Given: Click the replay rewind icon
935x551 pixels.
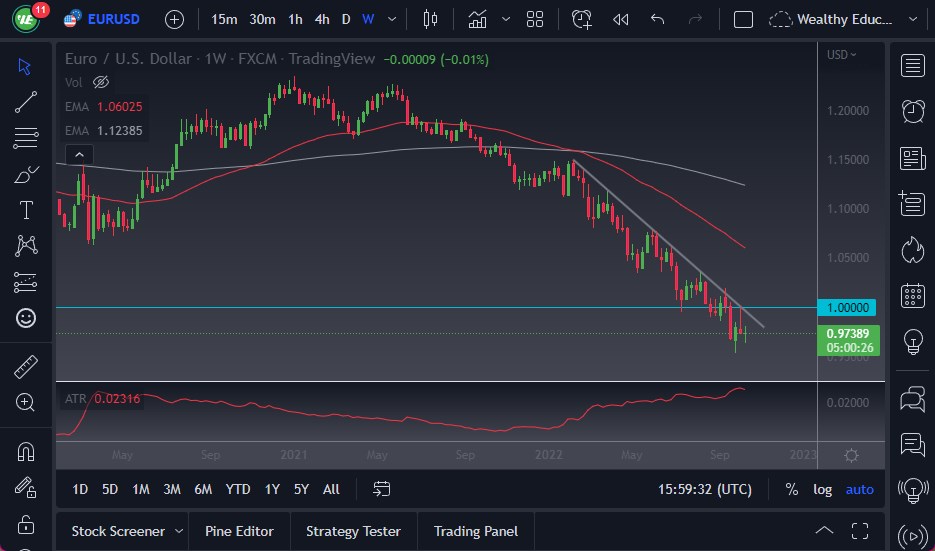Looking at the screenshot, I should pos(620,19).
